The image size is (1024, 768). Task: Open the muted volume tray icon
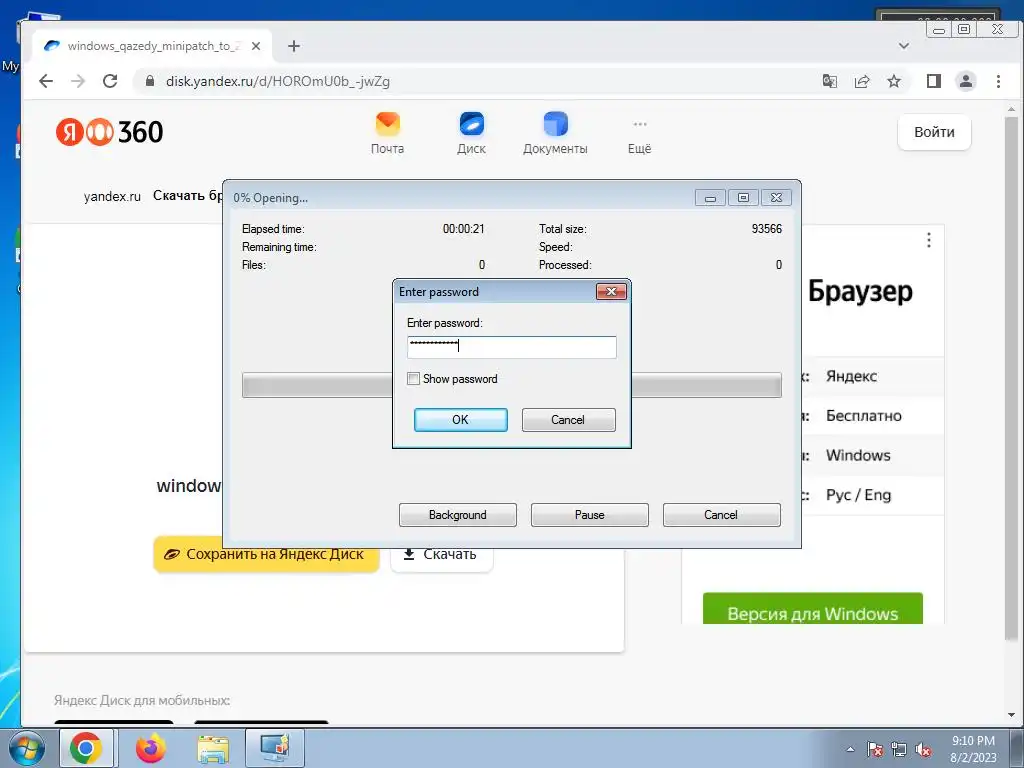(923, 749)
